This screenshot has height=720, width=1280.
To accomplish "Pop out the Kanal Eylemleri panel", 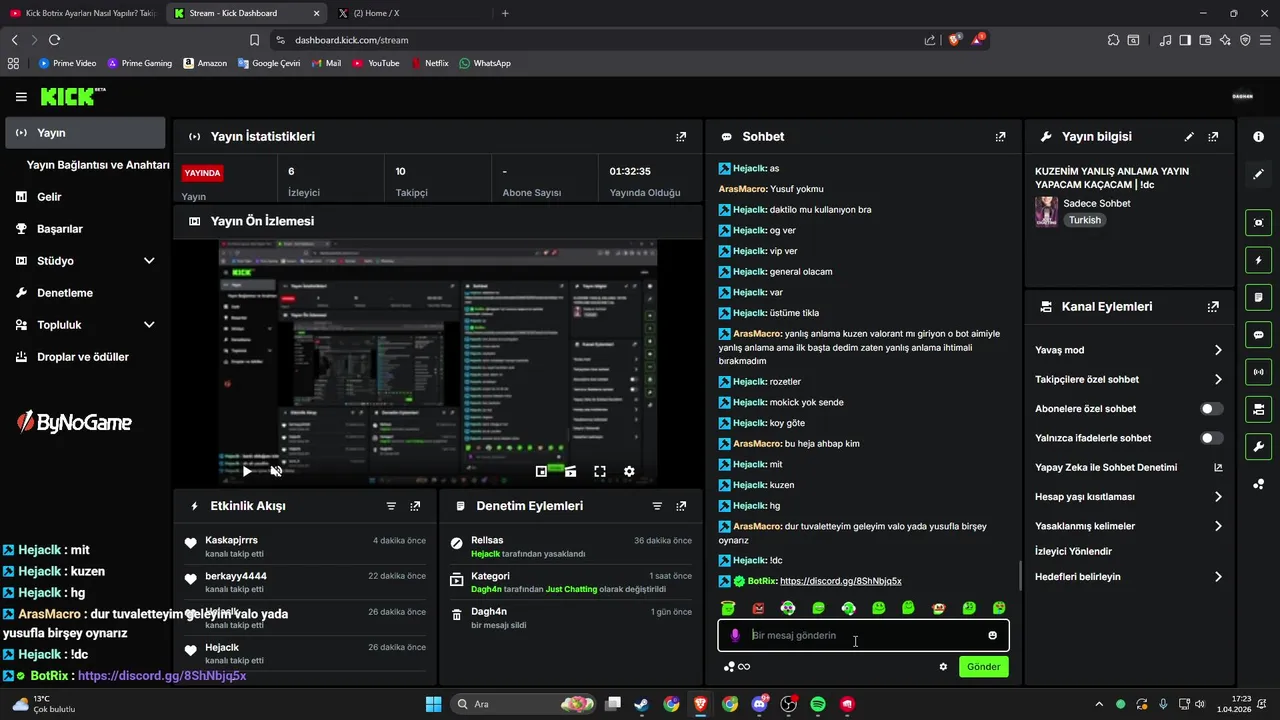I will pos(1213,307).
